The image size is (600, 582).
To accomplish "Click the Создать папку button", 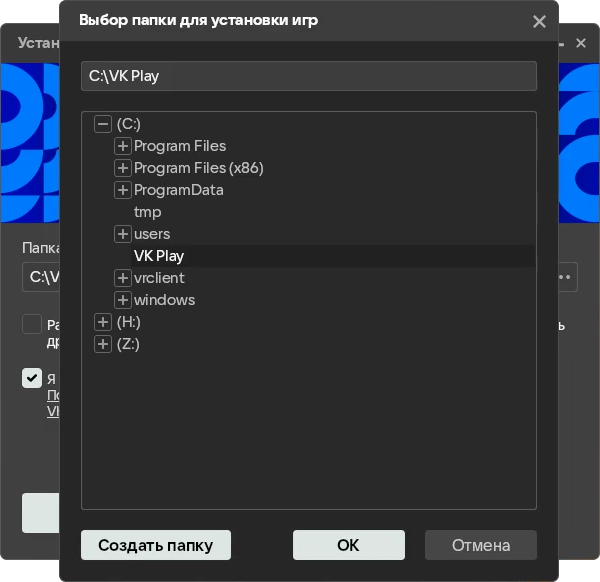I will 156,545.
